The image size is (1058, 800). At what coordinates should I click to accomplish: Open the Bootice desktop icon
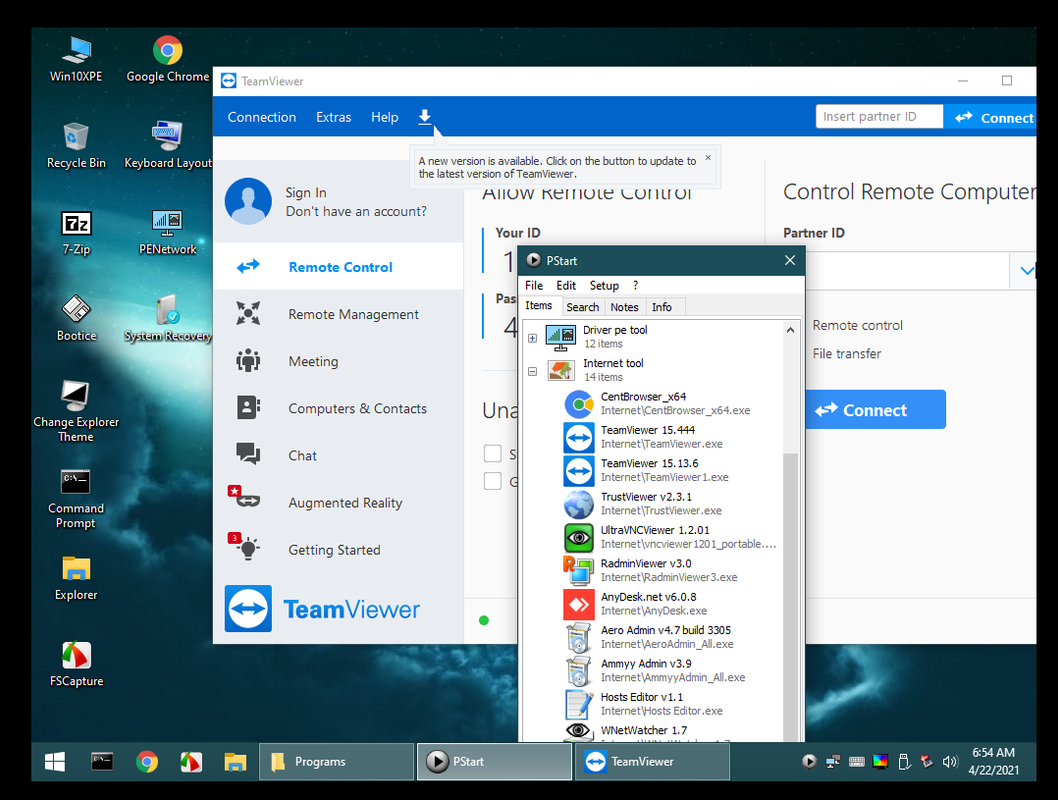[x=76, y=318]
